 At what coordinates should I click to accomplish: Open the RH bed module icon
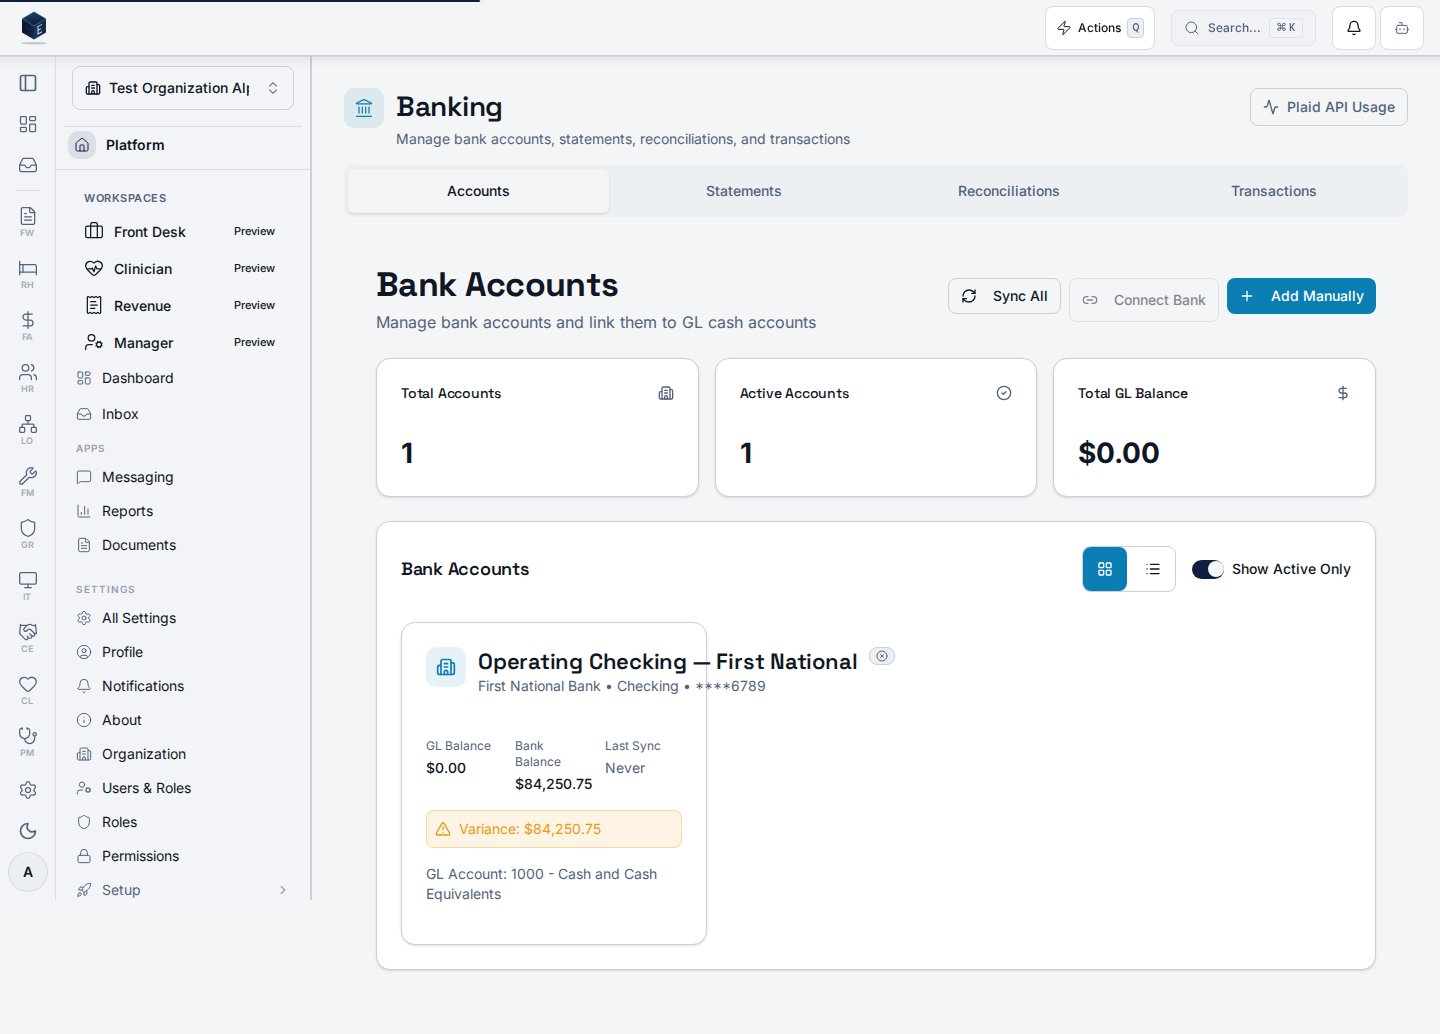pyautogui.click(x=28, y=273)
